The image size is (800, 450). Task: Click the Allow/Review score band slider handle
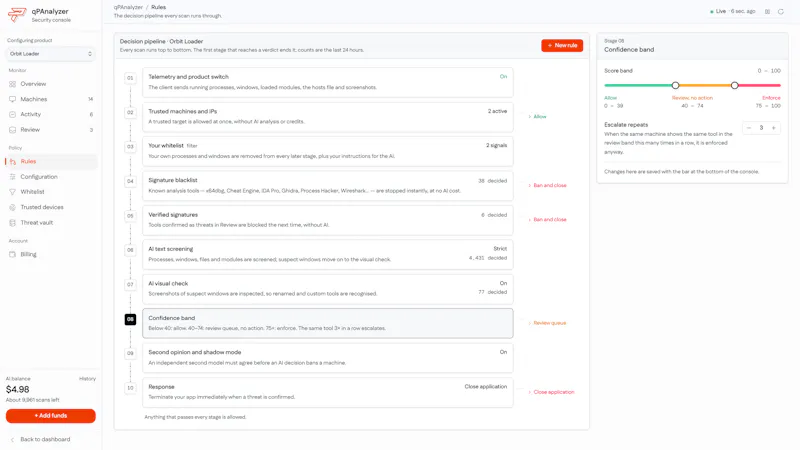(675, 85)
